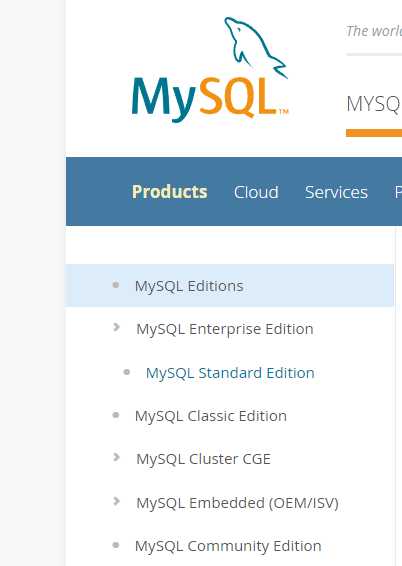Open the Services menu
Image resolution: width=402 pixels, height=566 pixels.
click(x=336, y=192)
